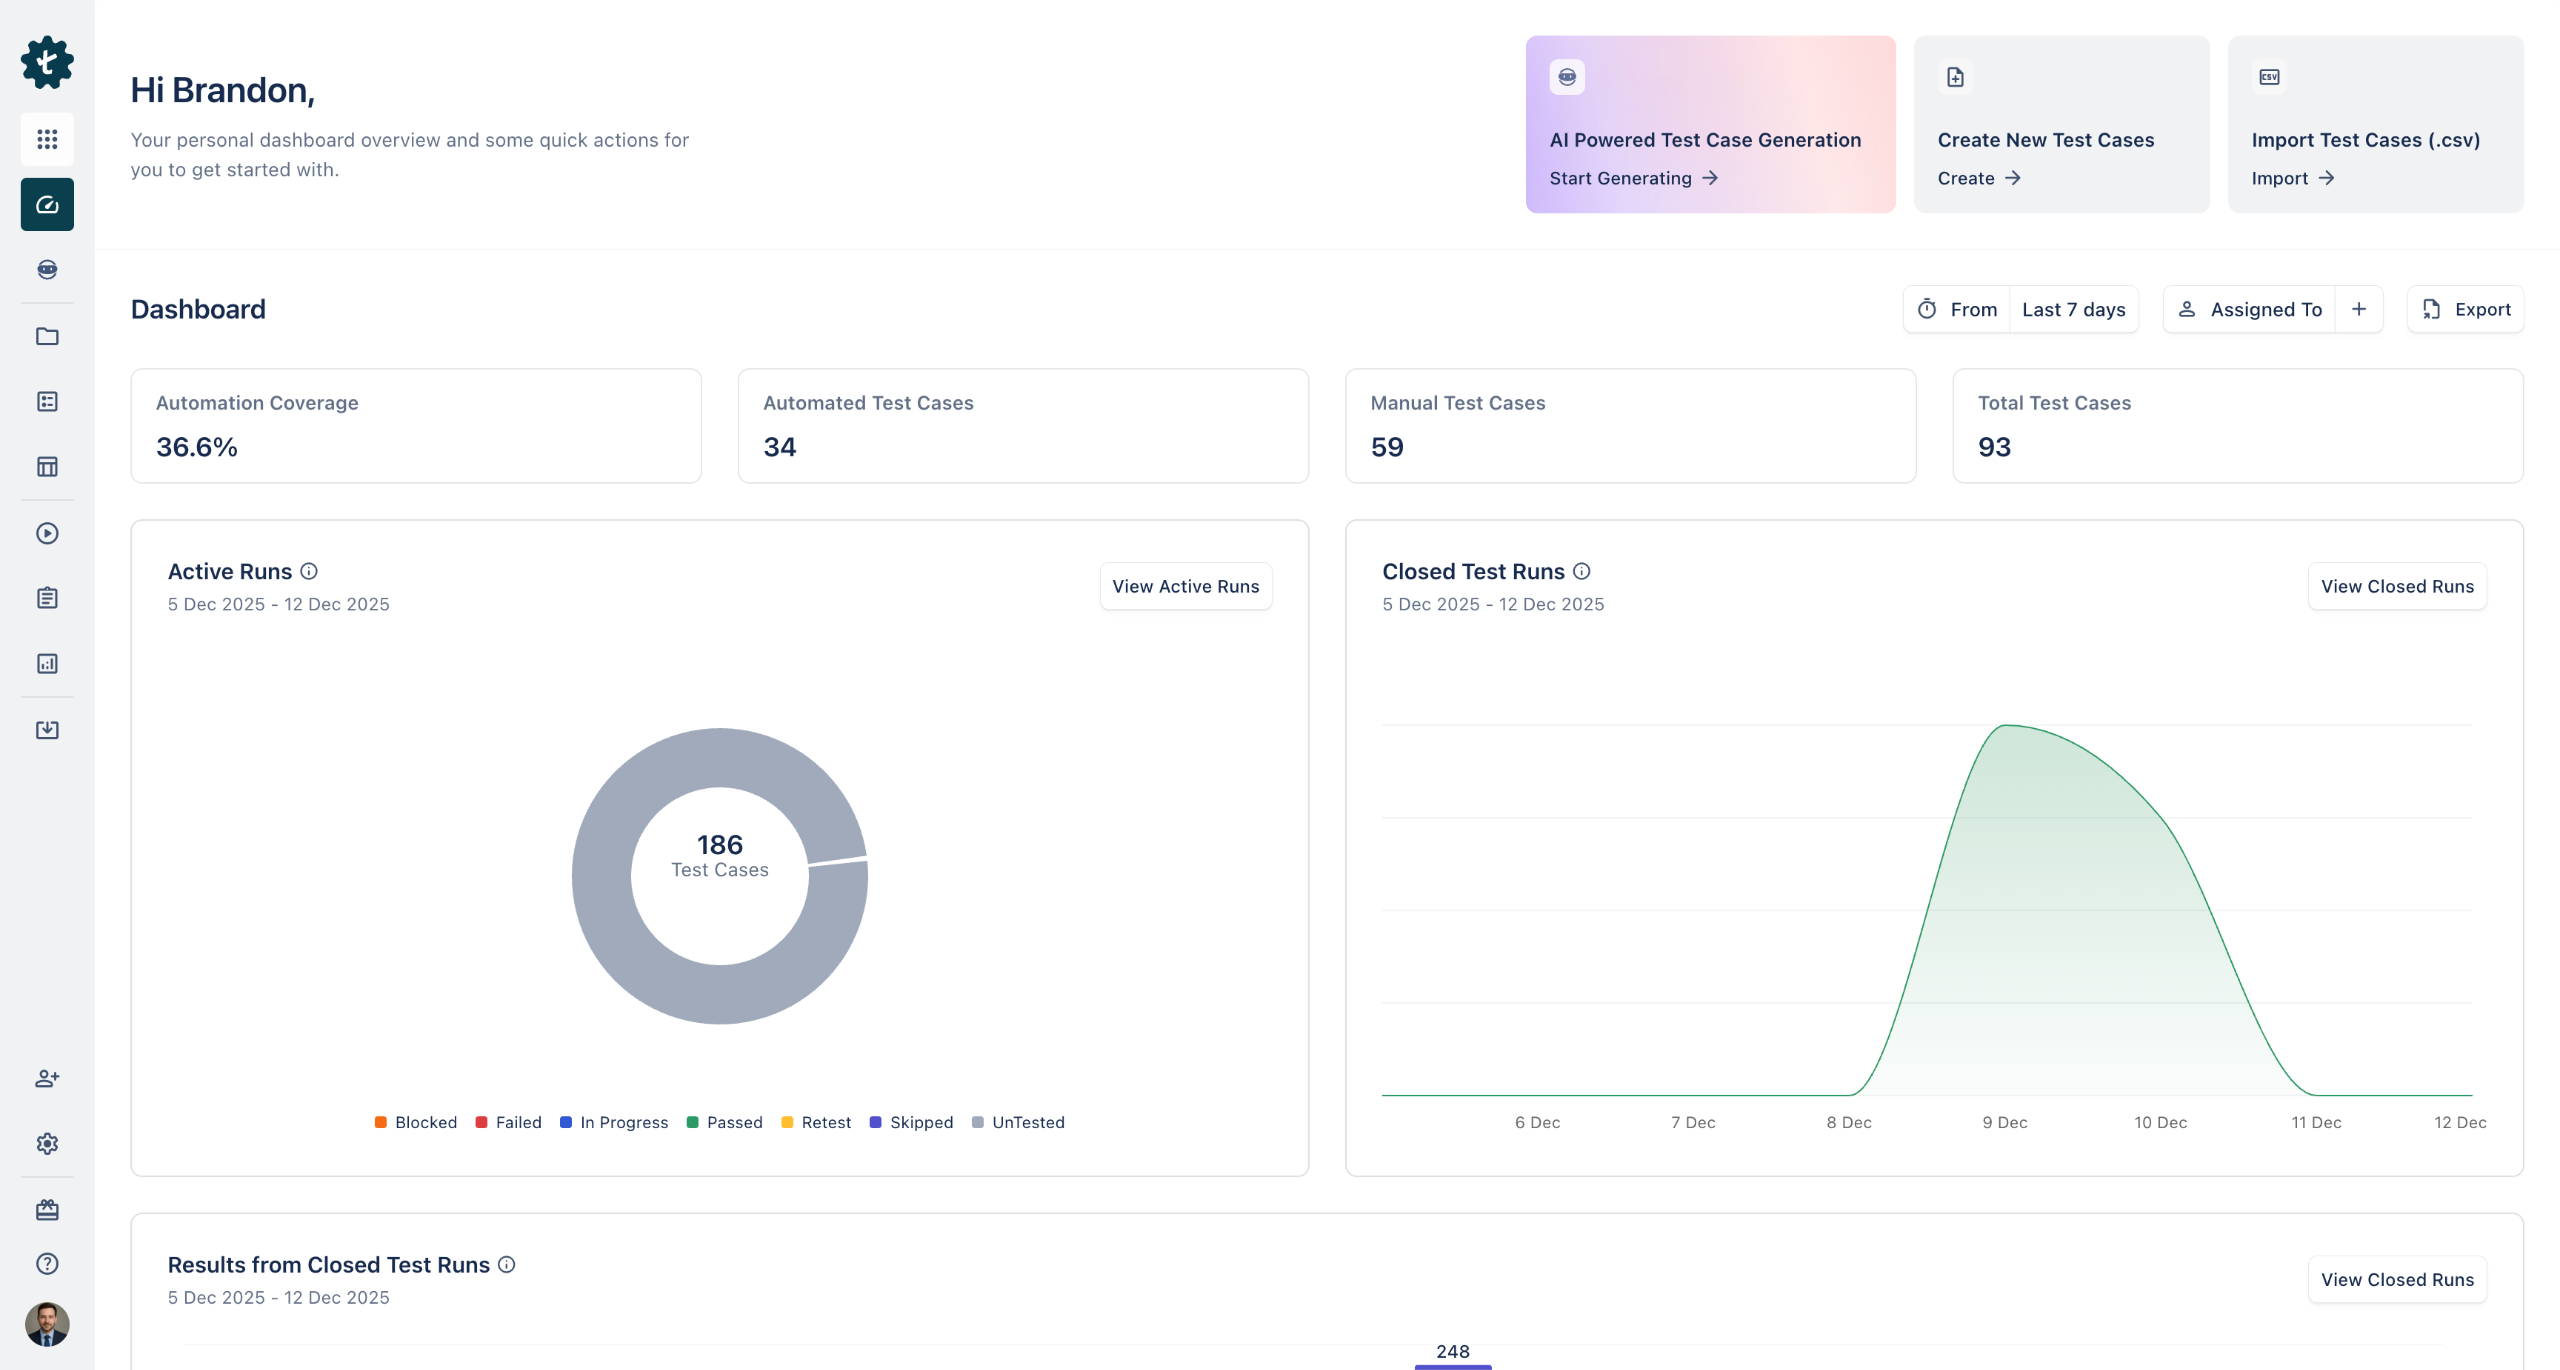The width and height of the screenshot is (2560, 1370).
Task: Open the Last 7 days date dropdown
Action: pos(2073,309)
